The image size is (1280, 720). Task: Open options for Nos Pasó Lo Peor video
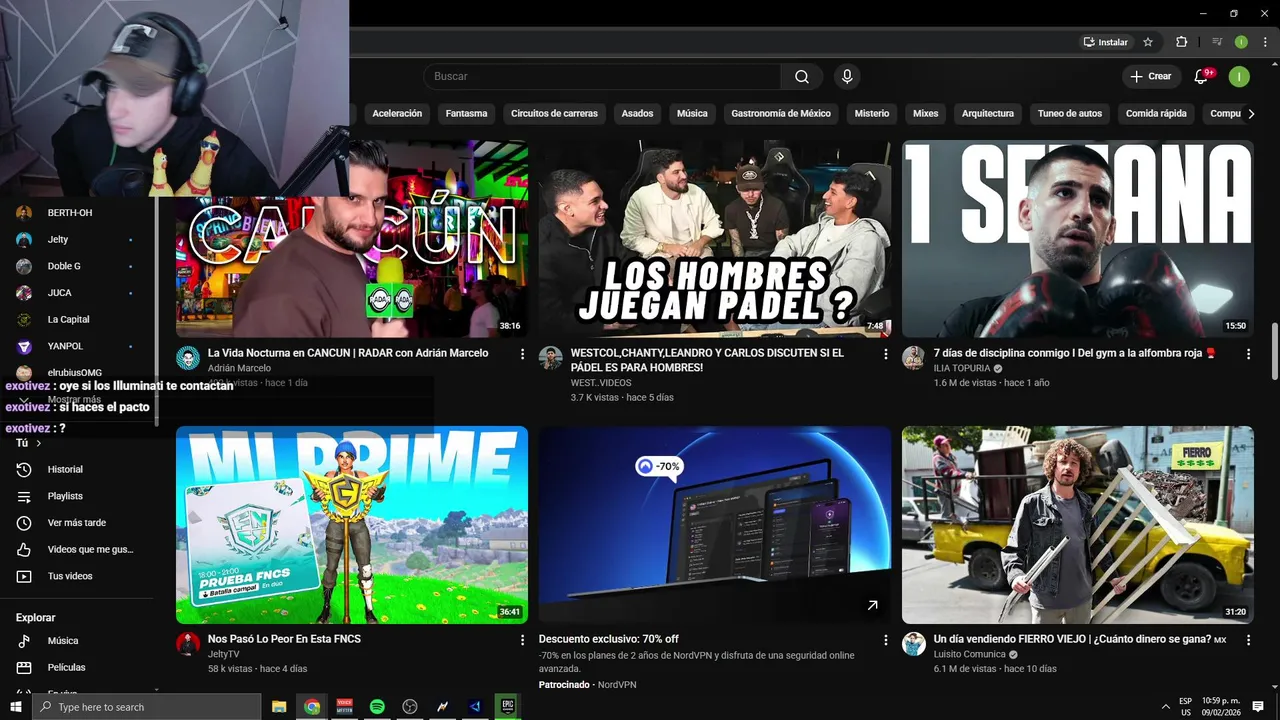(522, 640)
